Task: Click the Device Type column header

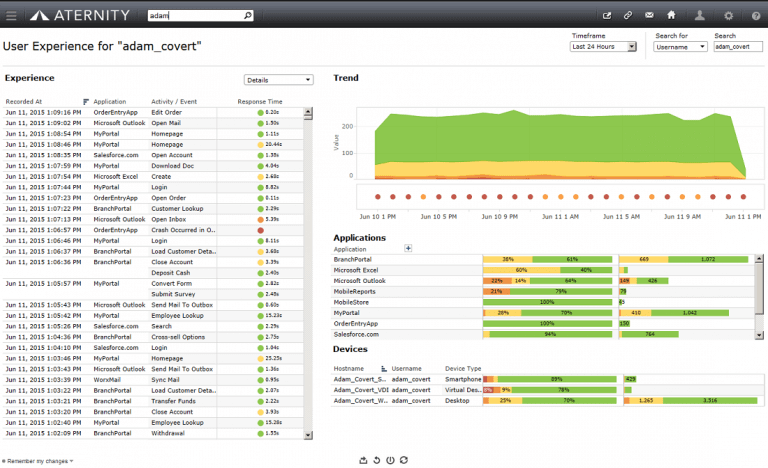Action: pyautogui.click(x=463, y=369)
